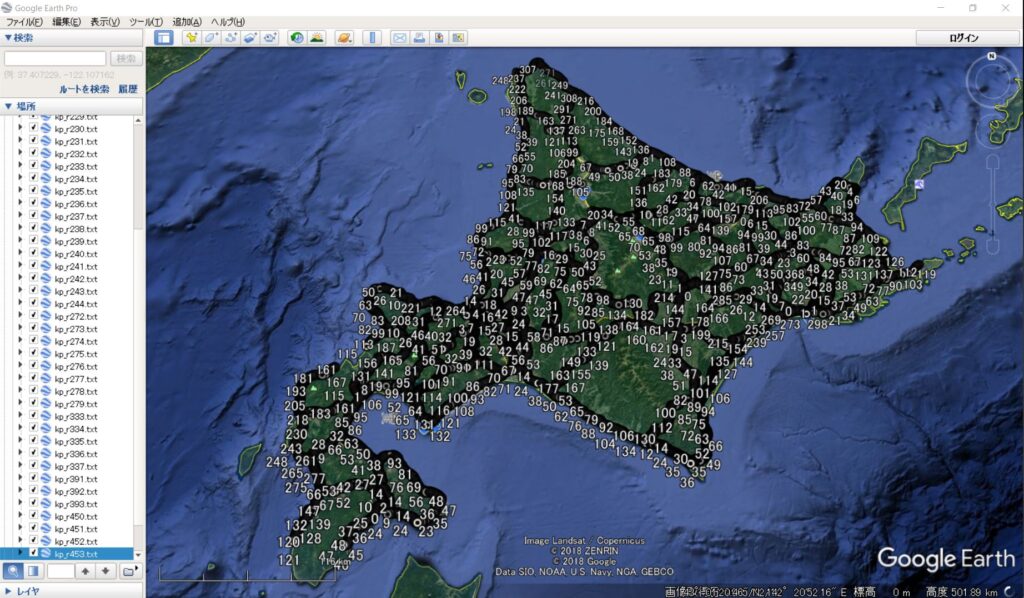This screenshot has width=1024, height=598.
Task: Switch planets with the Saturn icon
Action: [343, 38]
